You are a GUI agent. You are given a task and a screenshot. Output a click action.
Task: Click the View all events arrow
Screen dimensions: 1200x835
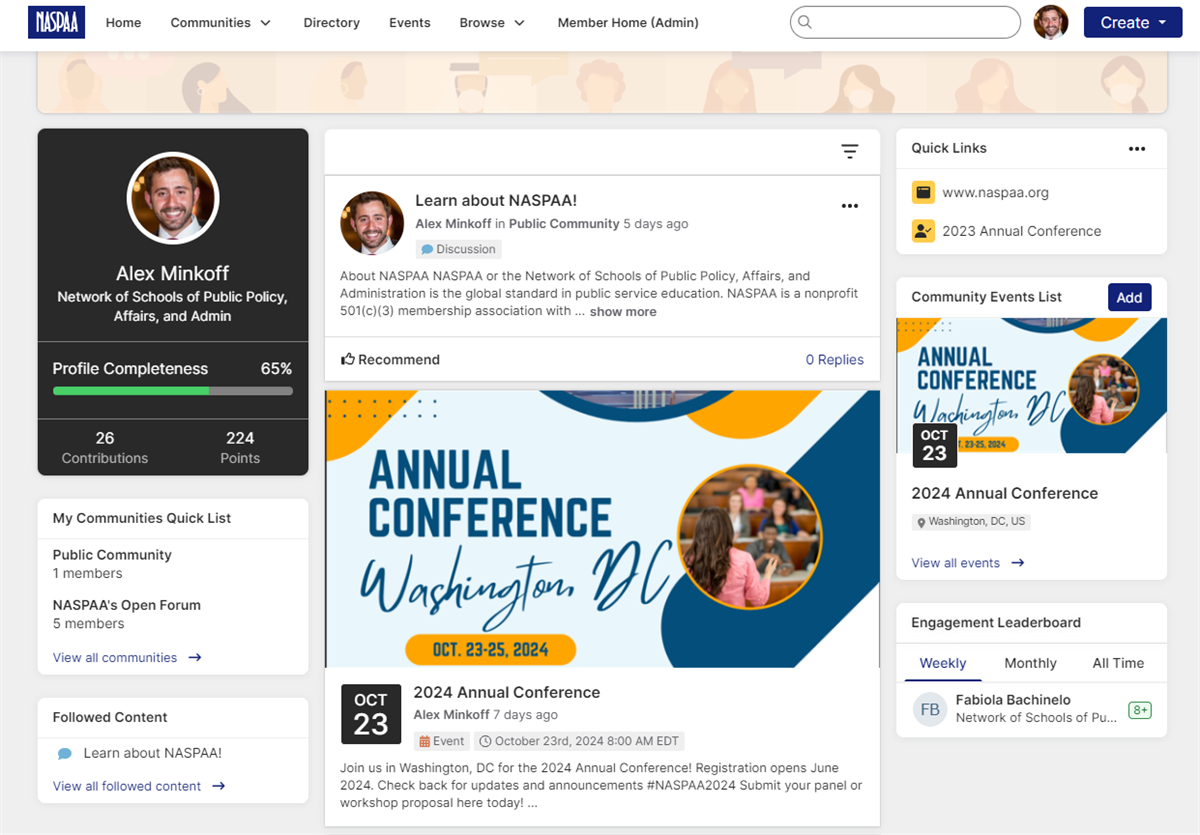1018,563
